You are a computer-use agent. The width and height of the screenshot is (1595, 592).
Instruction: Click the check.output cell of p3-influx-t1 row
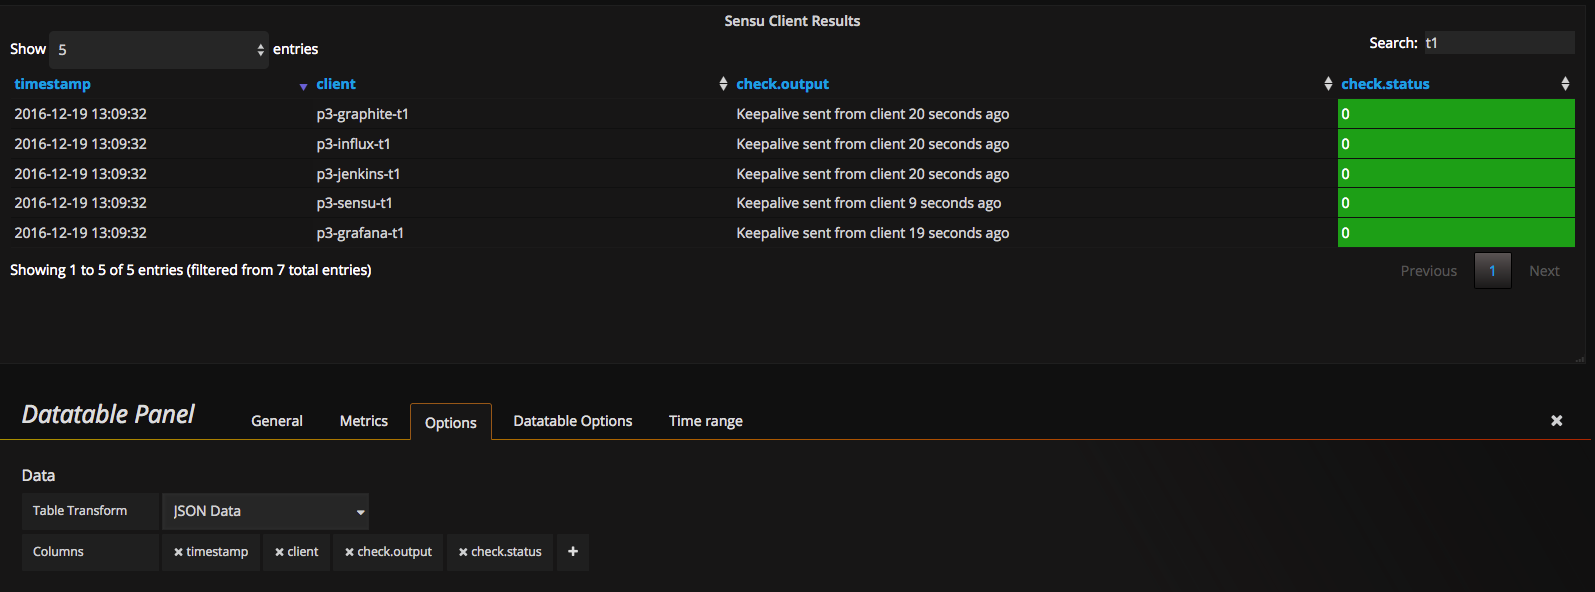tap(872, 144)
